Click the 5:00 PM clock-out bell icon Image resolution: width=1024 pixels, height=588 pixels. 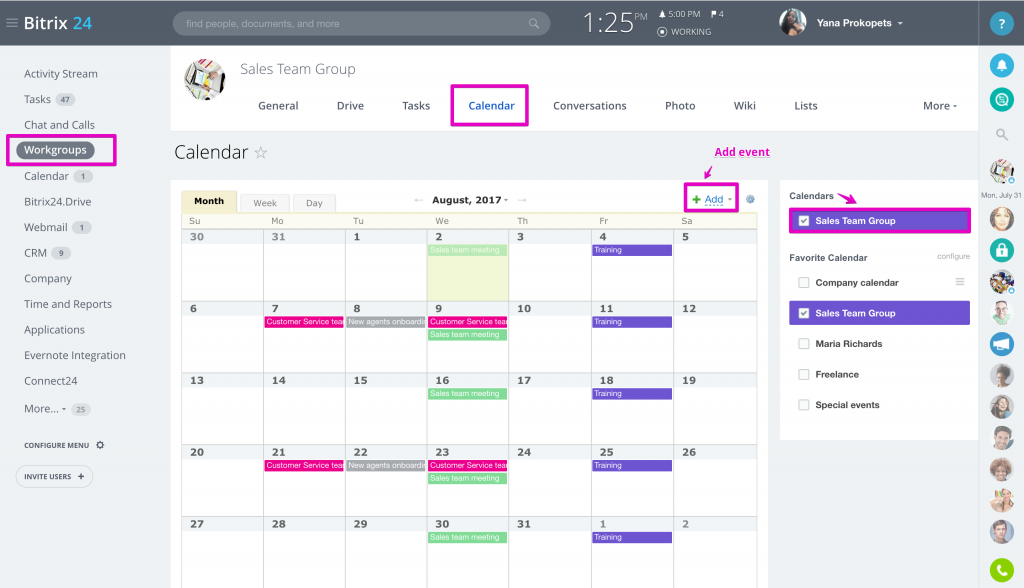click(662, 14)
